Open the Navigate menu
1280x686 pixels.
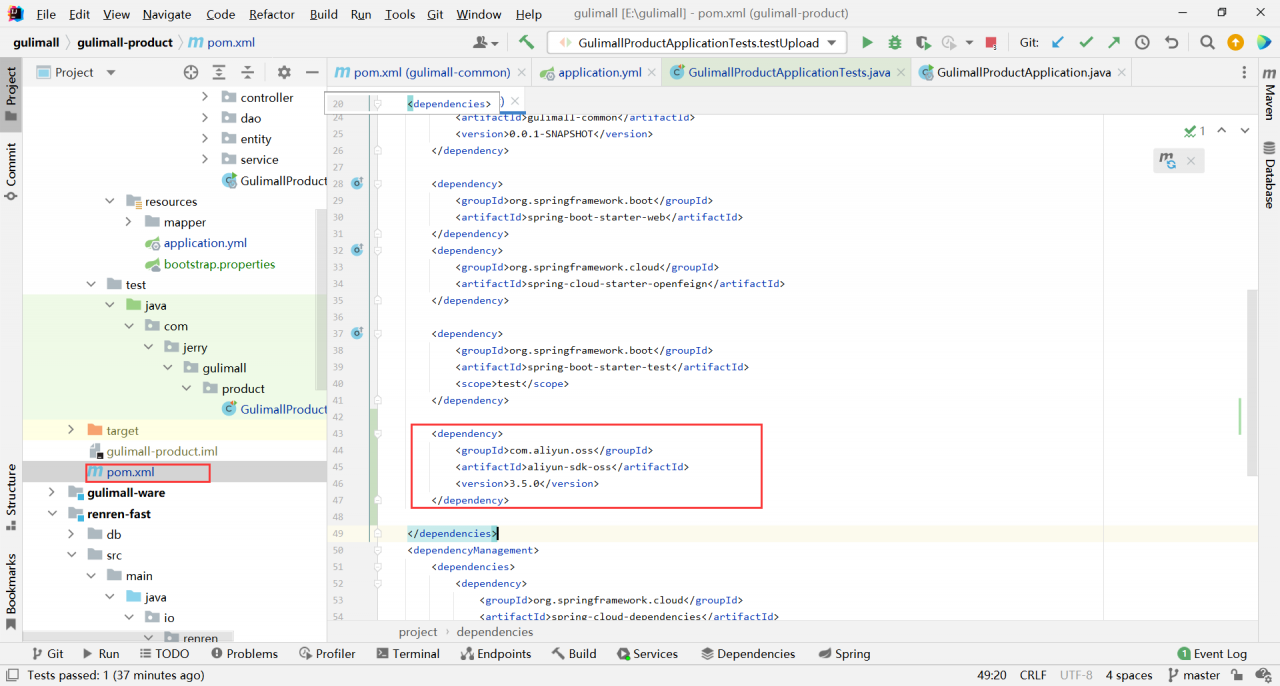click(x=167, y=14)
